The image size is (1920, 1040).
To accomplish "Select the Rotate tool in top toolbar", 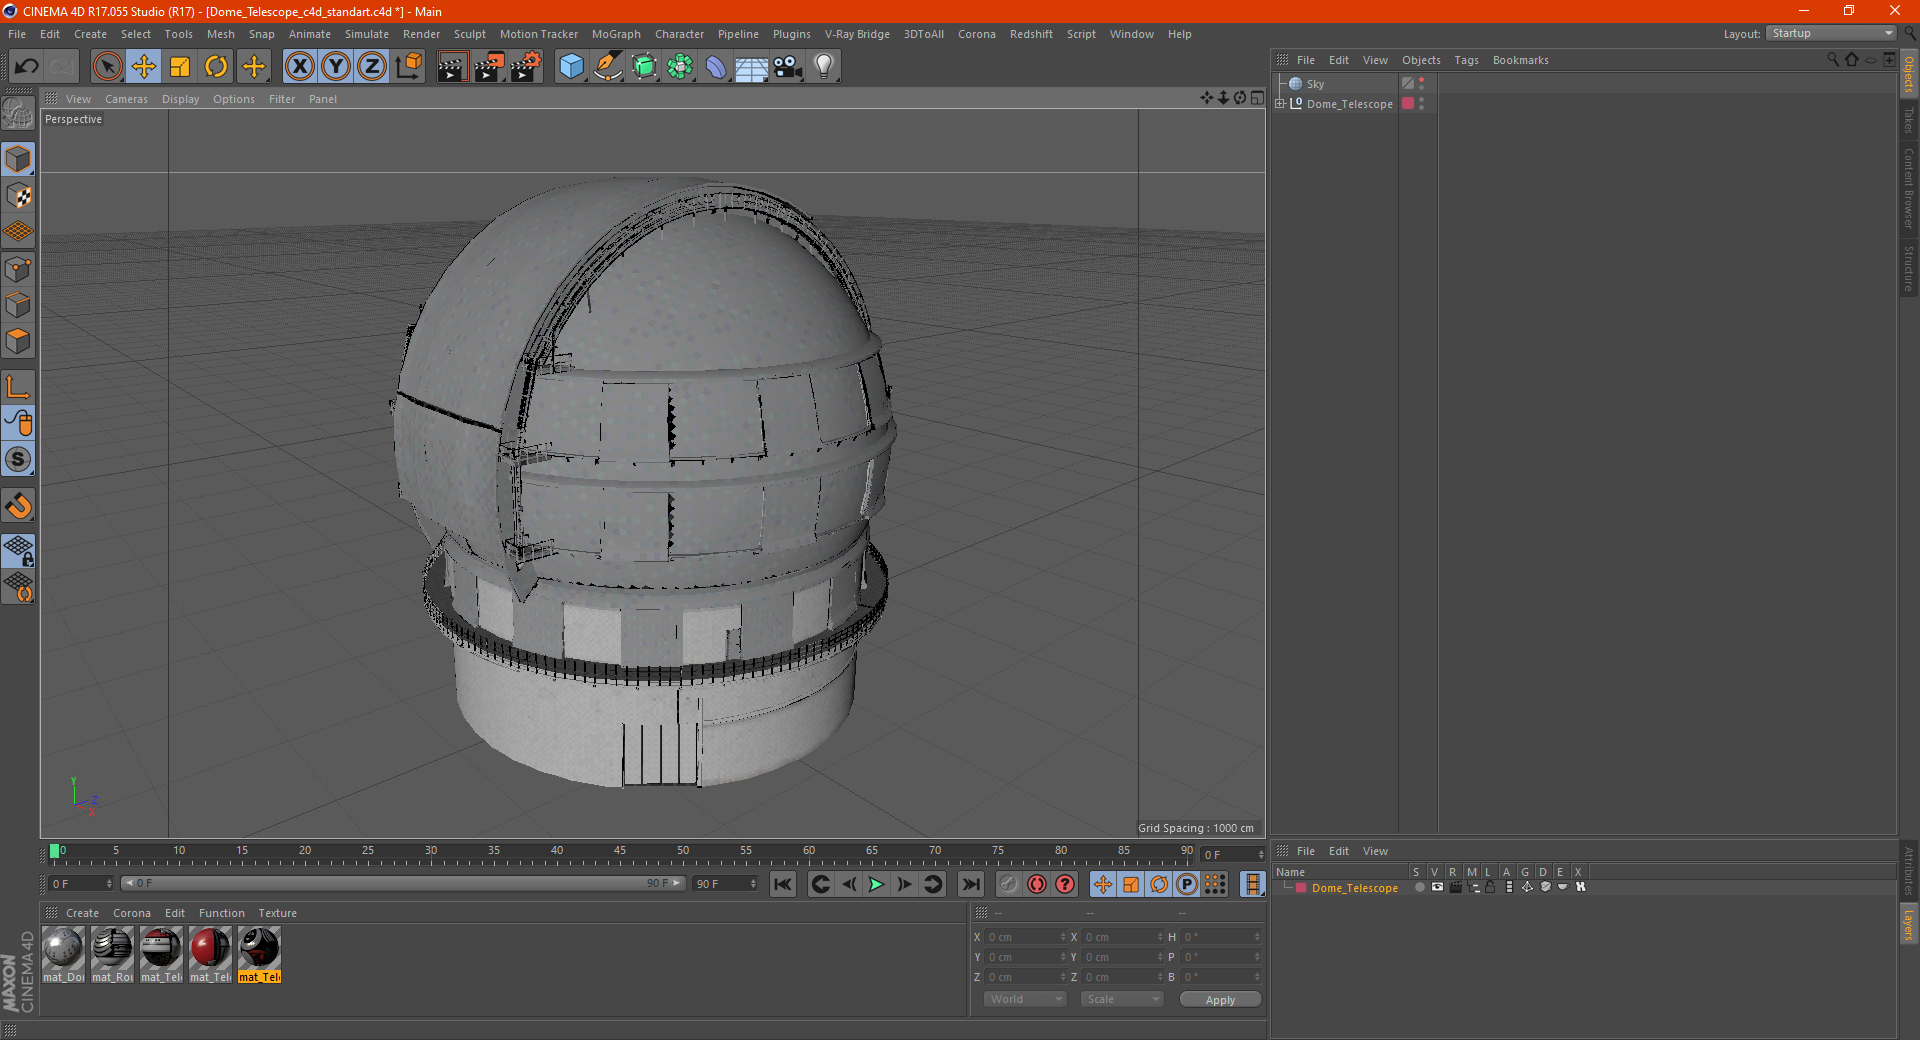I will point(216,67).
